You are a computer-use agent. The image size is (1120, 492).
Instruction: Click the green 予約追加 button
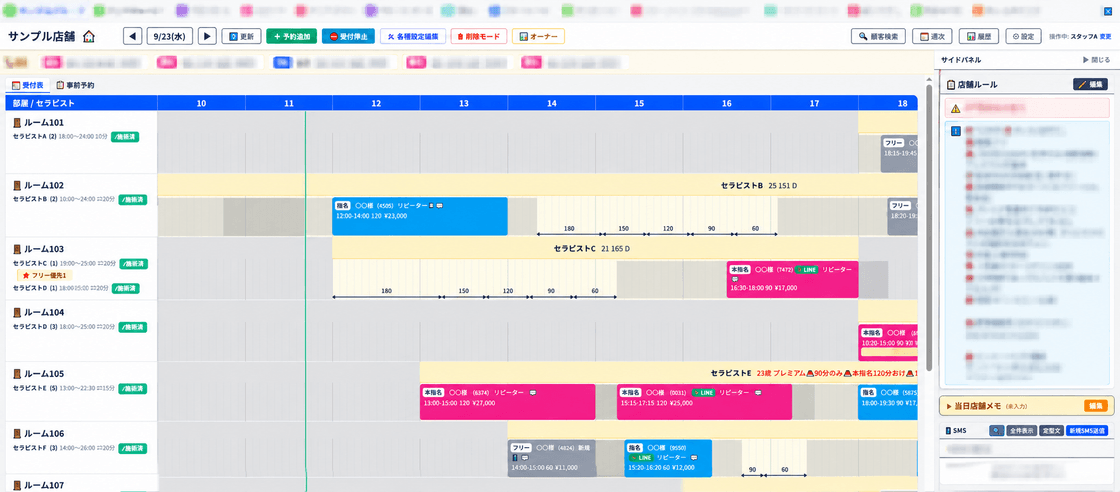291,36
